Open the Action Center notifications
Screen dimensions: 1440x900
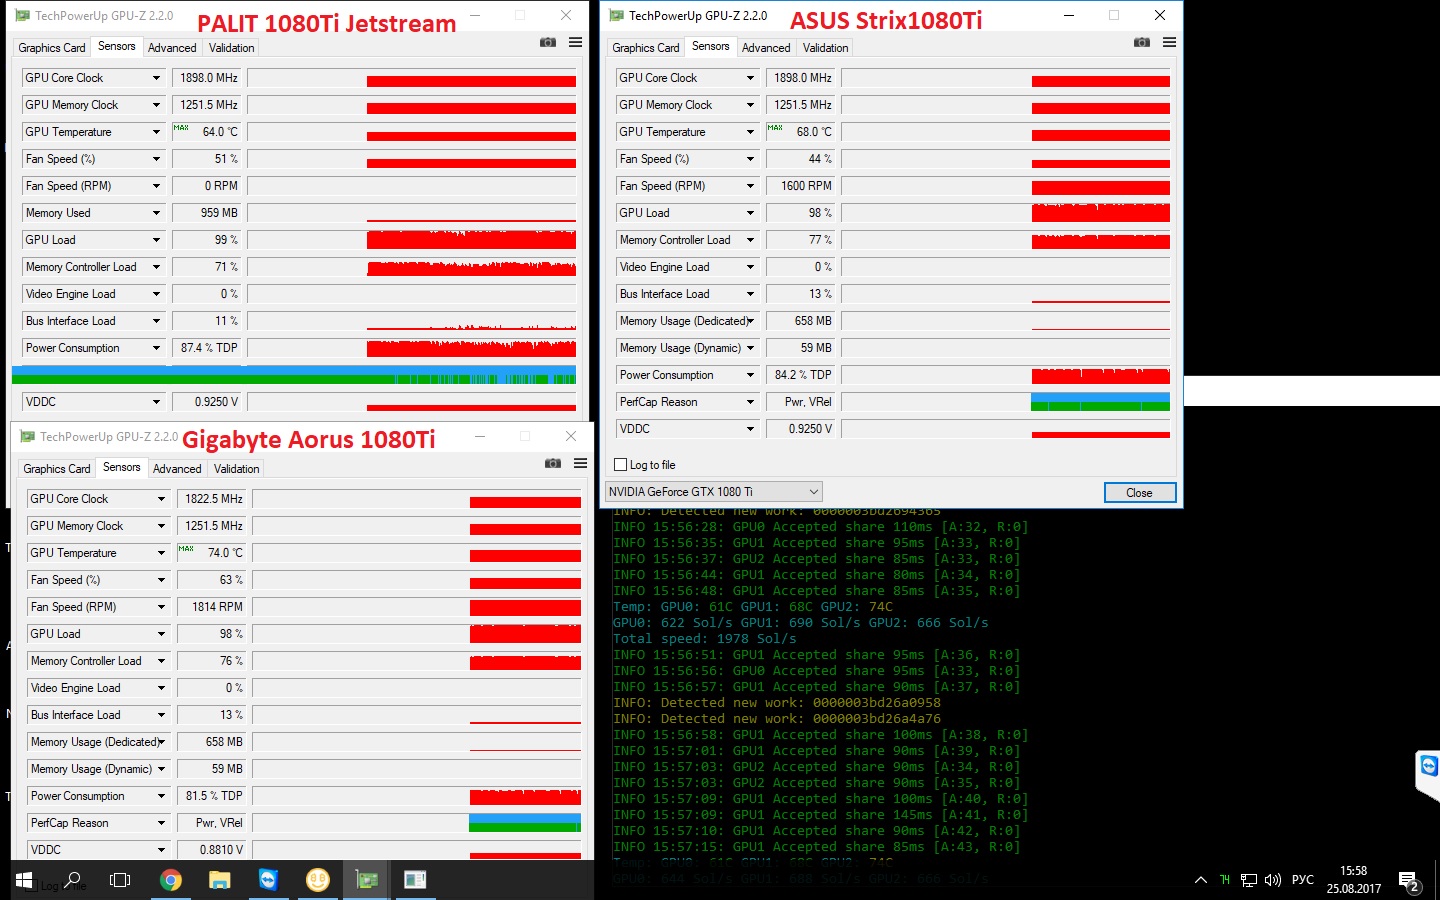pyautogui.click(x=1409, y=881)
